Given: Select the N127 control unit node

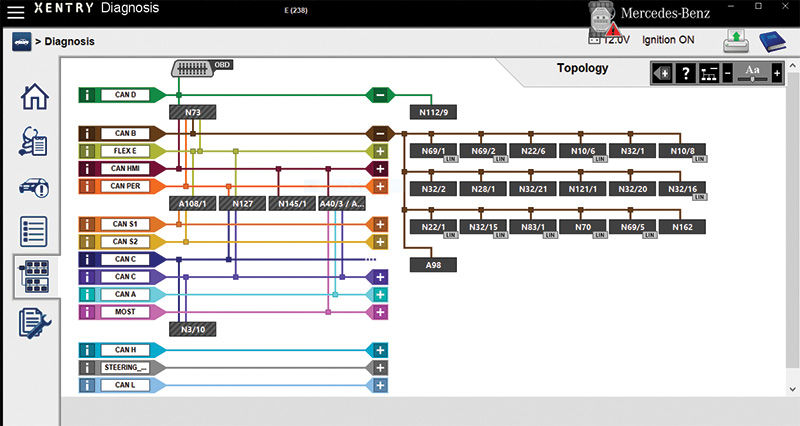Looking at the screenshot, I should (242, 204).
